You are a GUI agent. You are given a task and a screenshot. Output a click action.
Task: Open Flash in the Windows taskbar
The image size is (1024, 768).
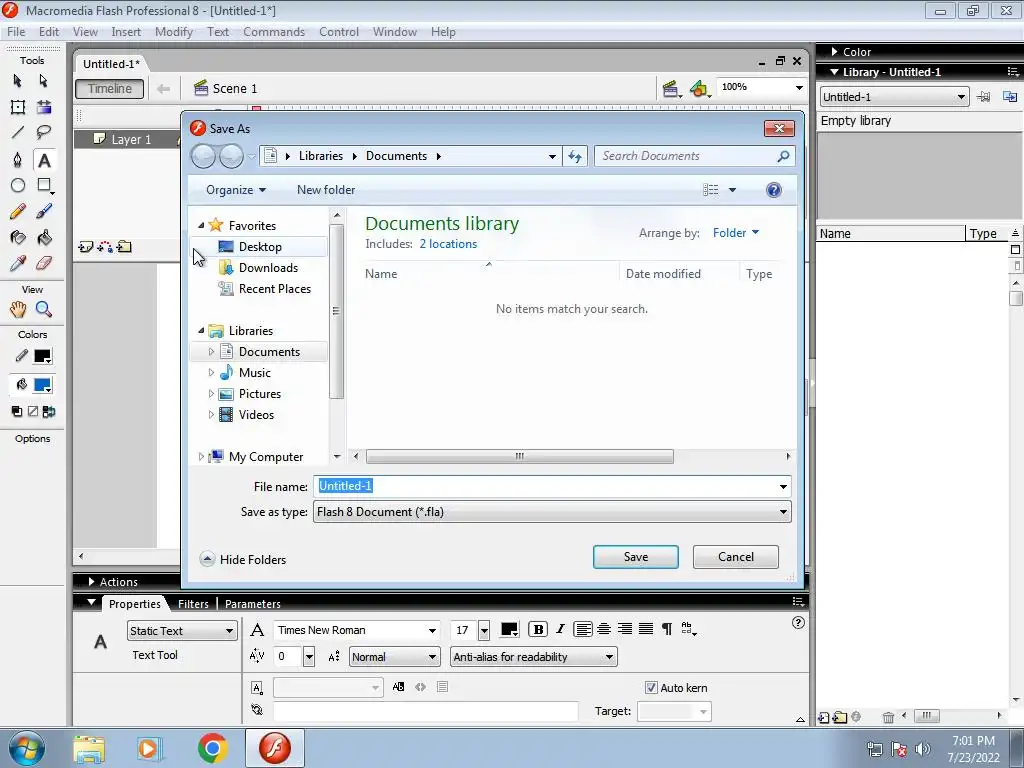(x=275, y=748)
